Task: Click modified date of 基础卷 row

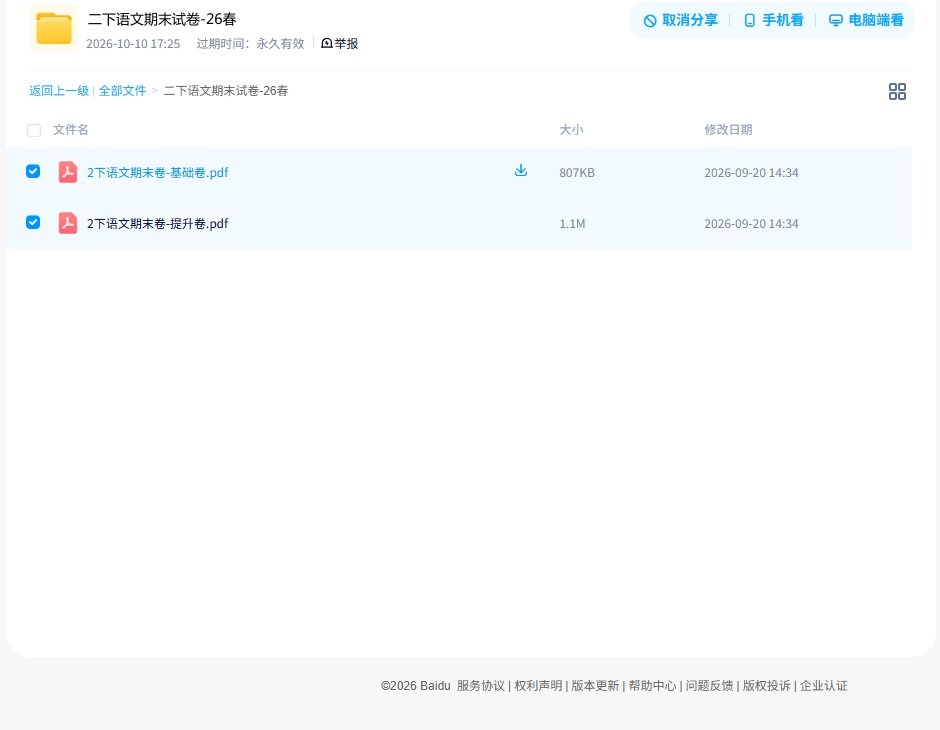Action: (x=751, y=173)
